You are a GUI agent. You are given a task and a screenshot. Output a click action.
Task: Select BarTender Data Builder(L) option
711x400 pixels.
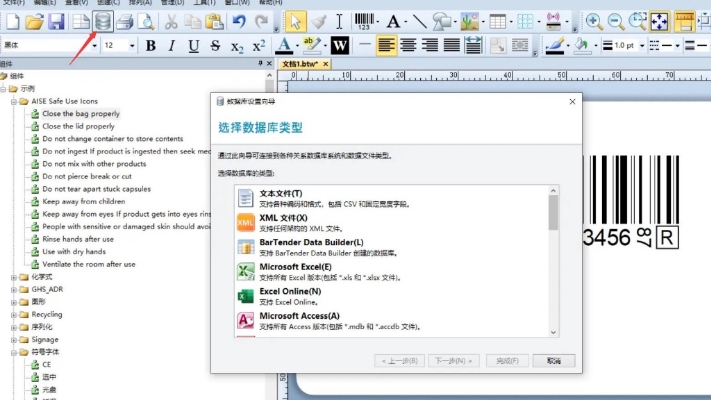392,247
